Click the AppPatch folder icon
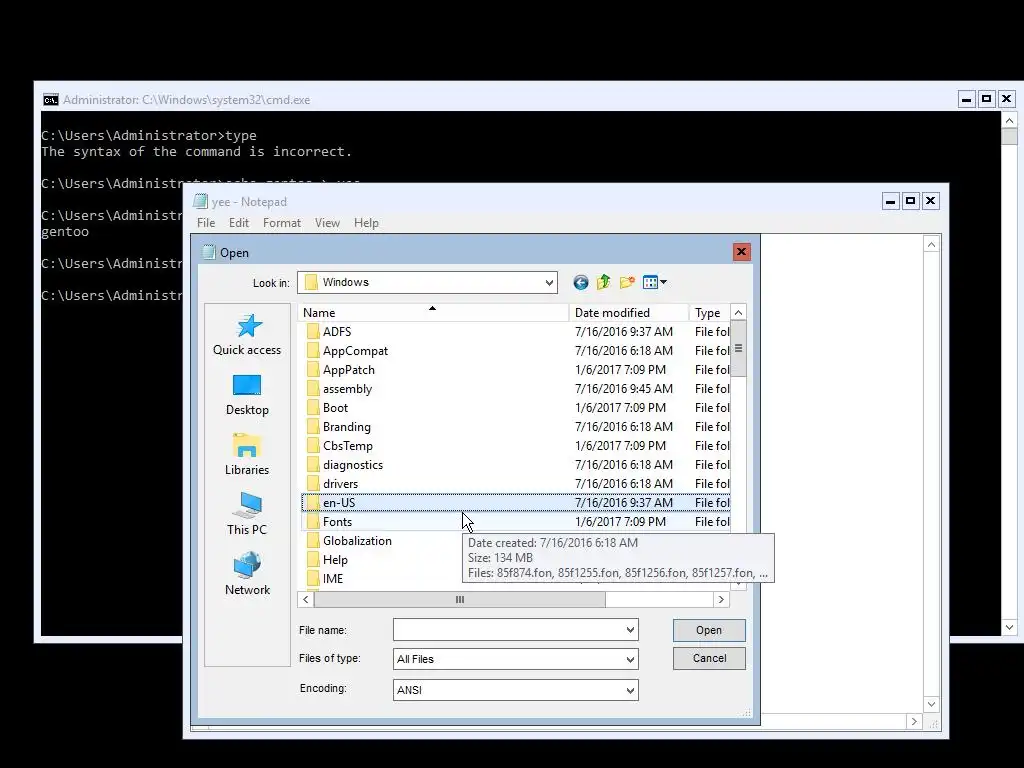The image size is (1024, 768). (313, 370)
